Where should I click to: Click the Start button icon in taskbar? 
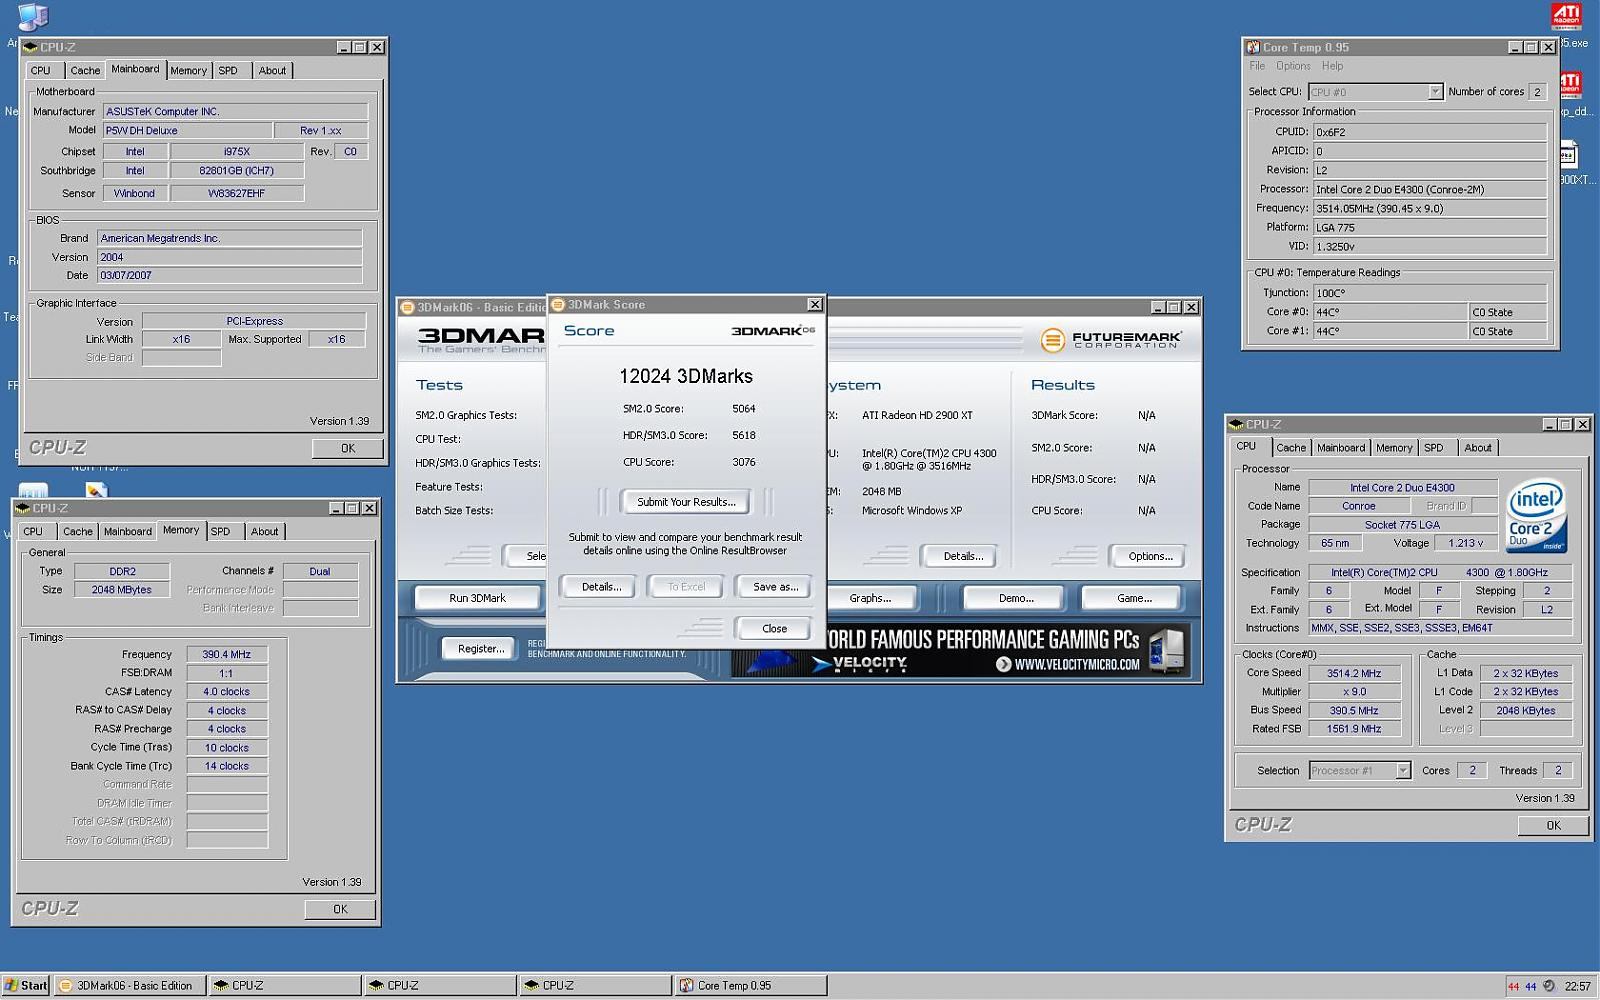tap(25, 985)
